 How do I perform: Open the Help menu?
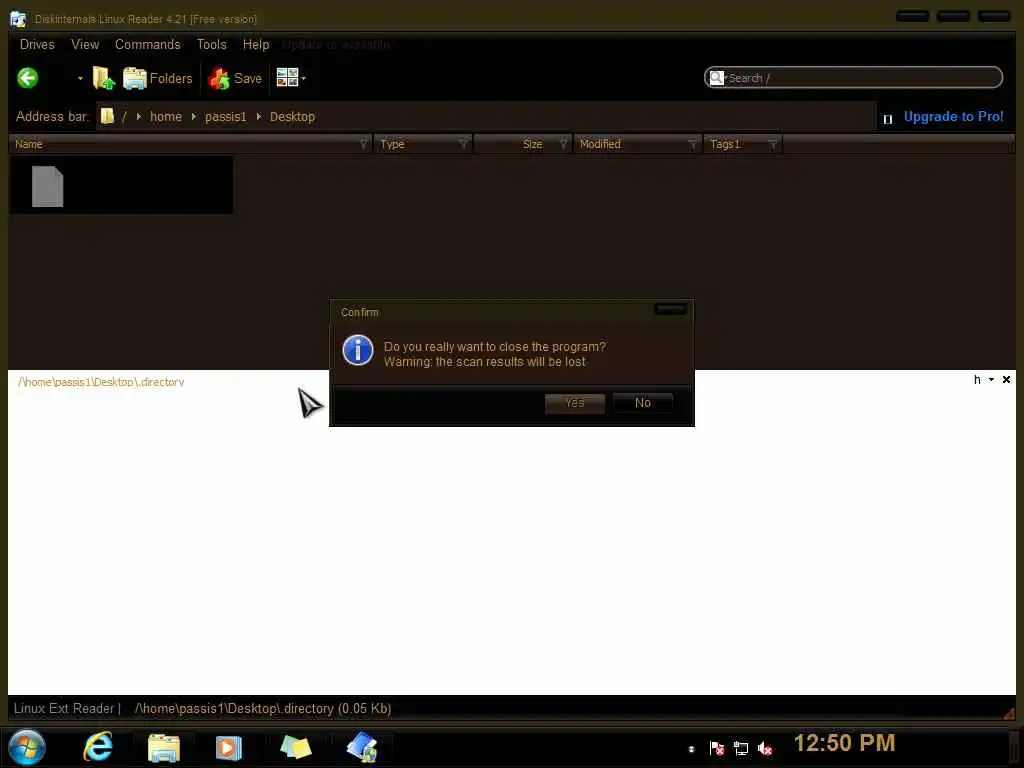click(x=256, y=44)
